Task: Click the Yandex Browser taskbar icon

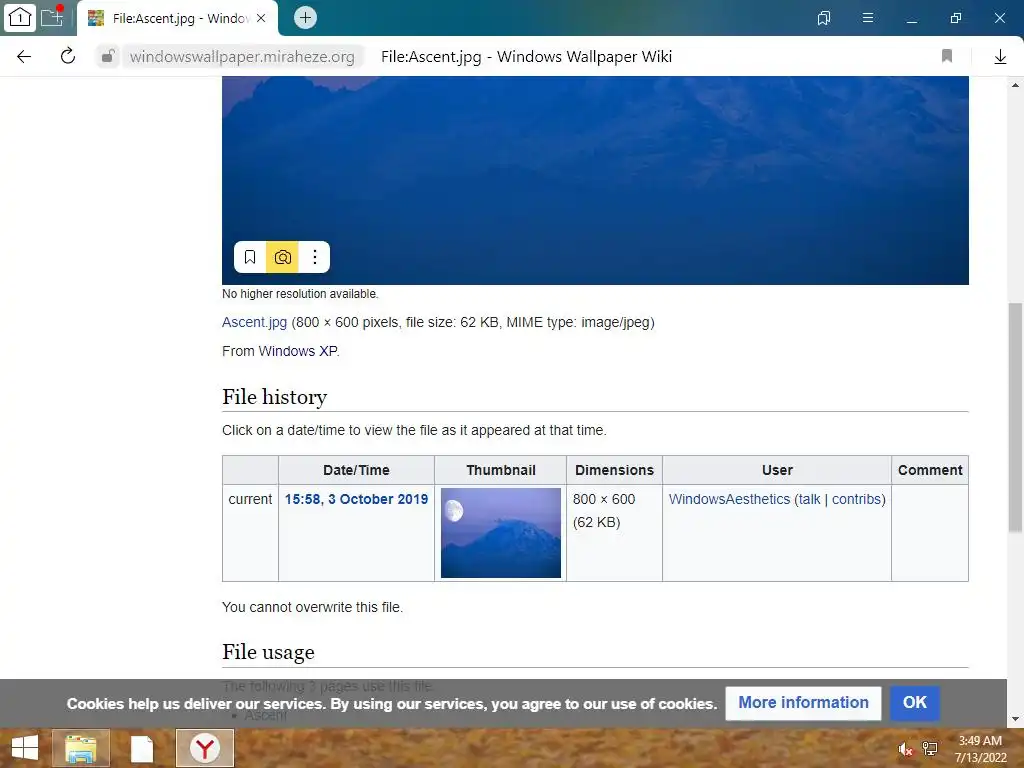Action: (x=204, y=748)
